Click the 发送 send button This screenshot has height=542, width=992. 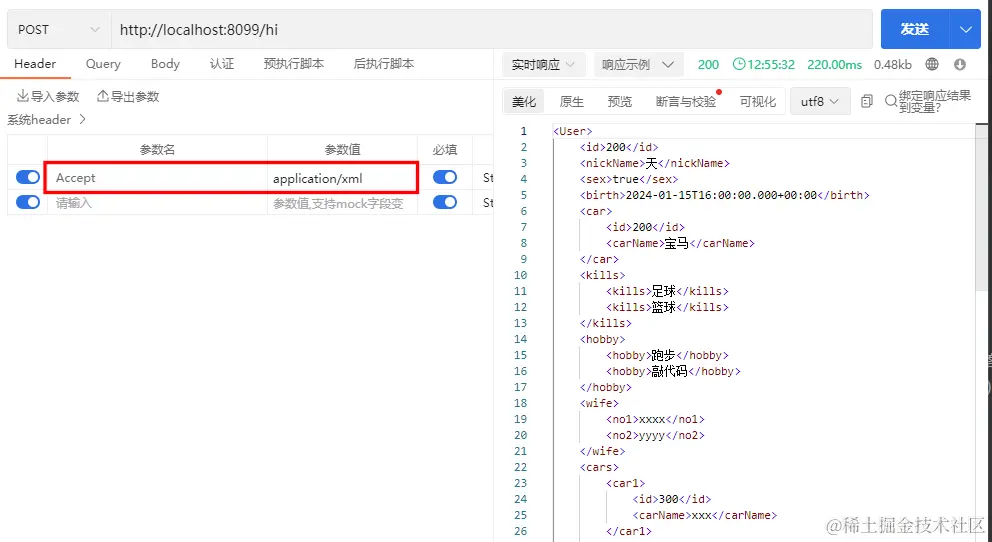(x=915, y=29)
